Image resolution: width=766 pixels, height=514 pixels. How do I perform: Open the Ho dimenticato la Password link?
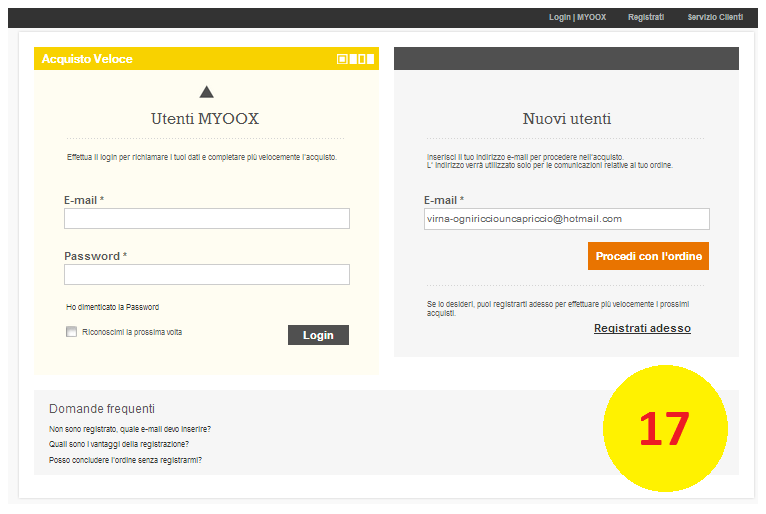[112, 307]
